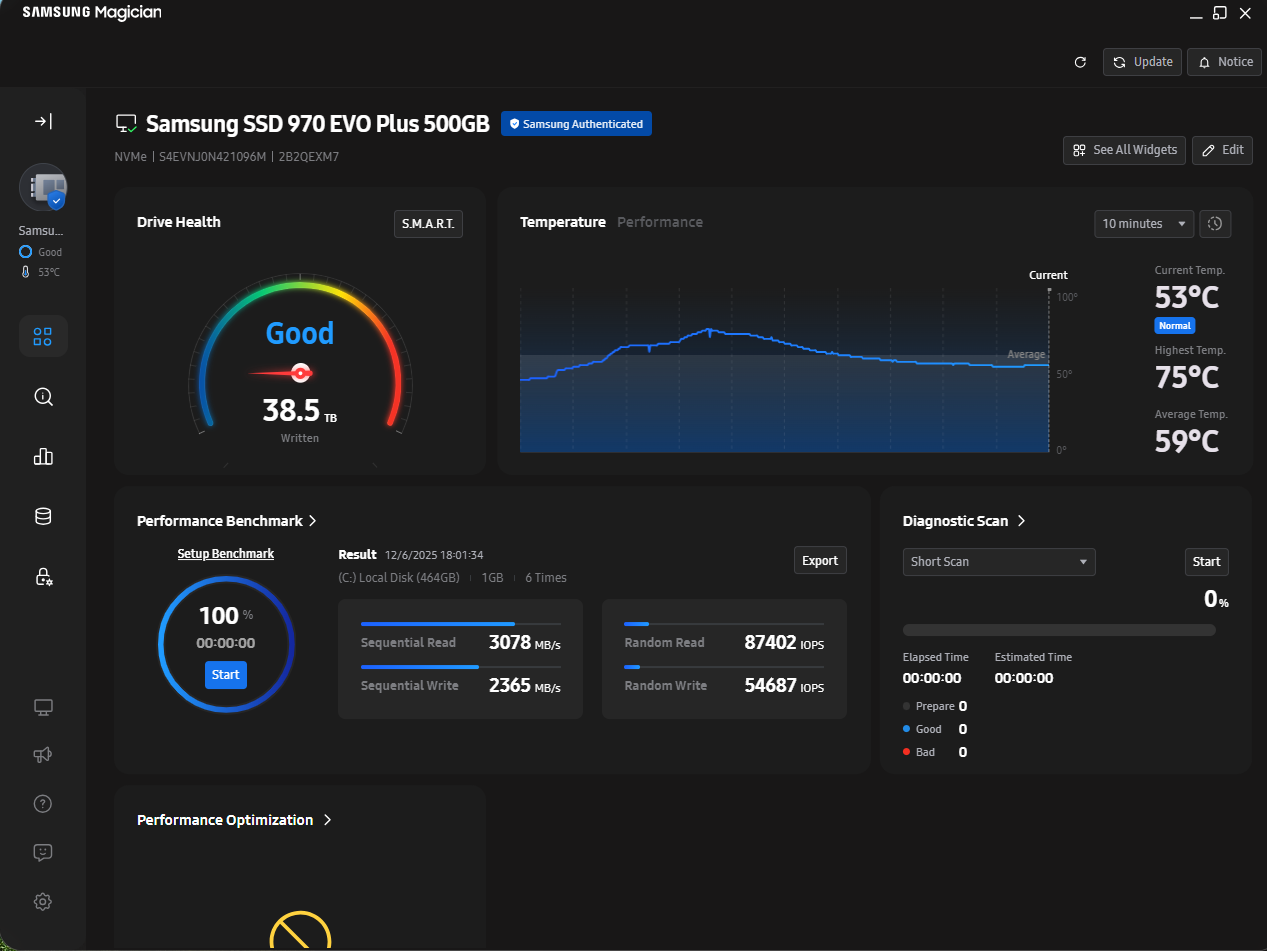Click the Setup Benchmark link
The image size is (1267, 951).
click(x=226, y=553)
